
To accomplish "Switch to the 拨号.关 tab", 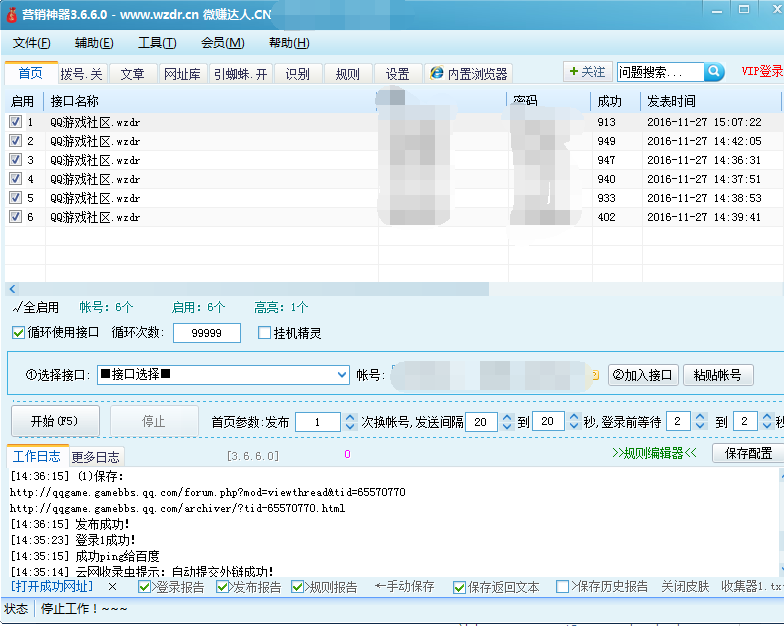I will click(x=82, y=74).
